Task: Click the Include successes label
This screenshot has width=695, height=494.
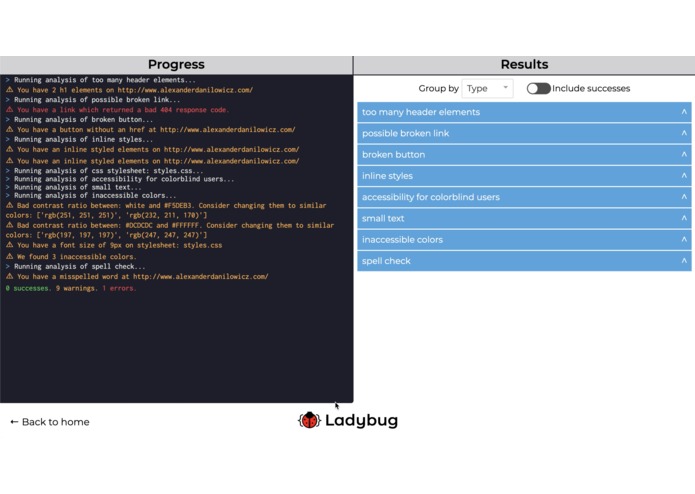Action: pos(591,89)
